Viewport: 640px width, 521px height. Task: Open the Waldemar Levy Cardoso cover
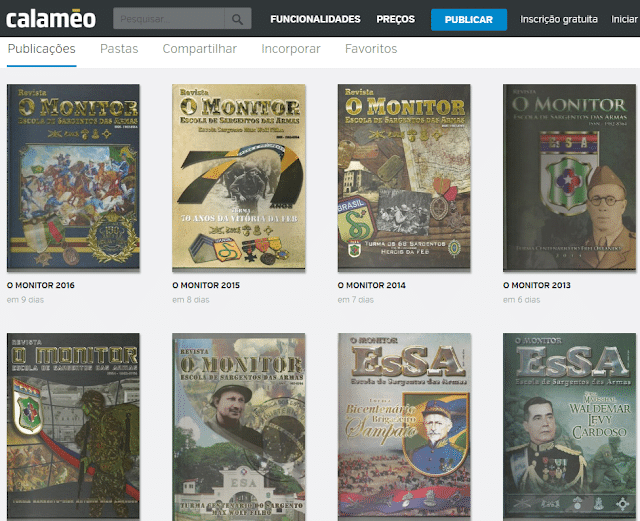569,427
